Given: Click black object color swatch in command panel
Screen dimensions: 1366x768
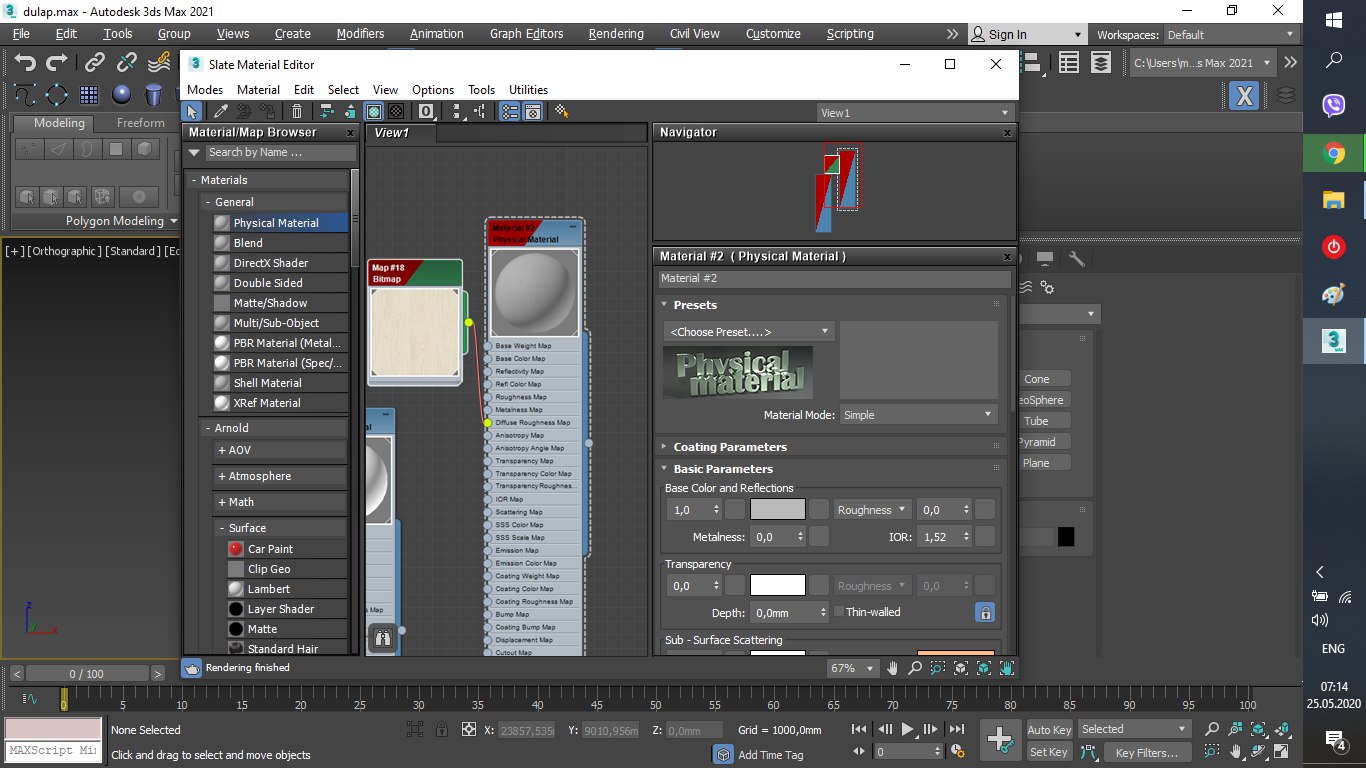Looking at the screenshot, I should click(x=1066, y=537).
